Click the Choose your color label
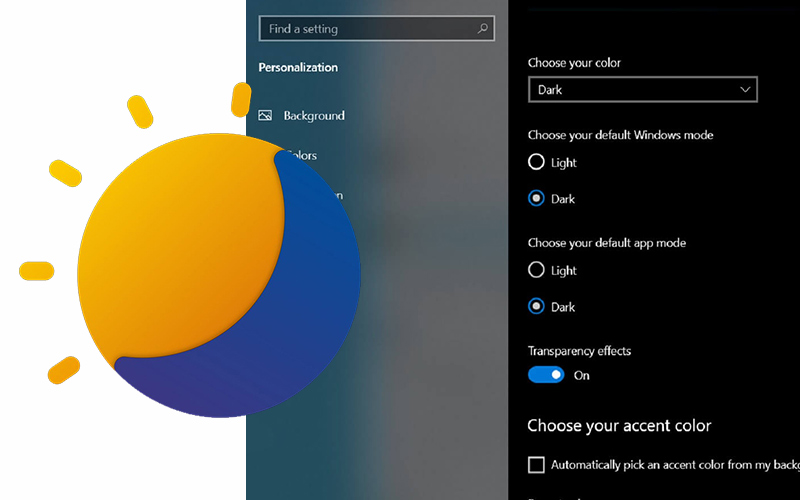The width and height of the screenshot is (800, 500). tap(574, 63)
